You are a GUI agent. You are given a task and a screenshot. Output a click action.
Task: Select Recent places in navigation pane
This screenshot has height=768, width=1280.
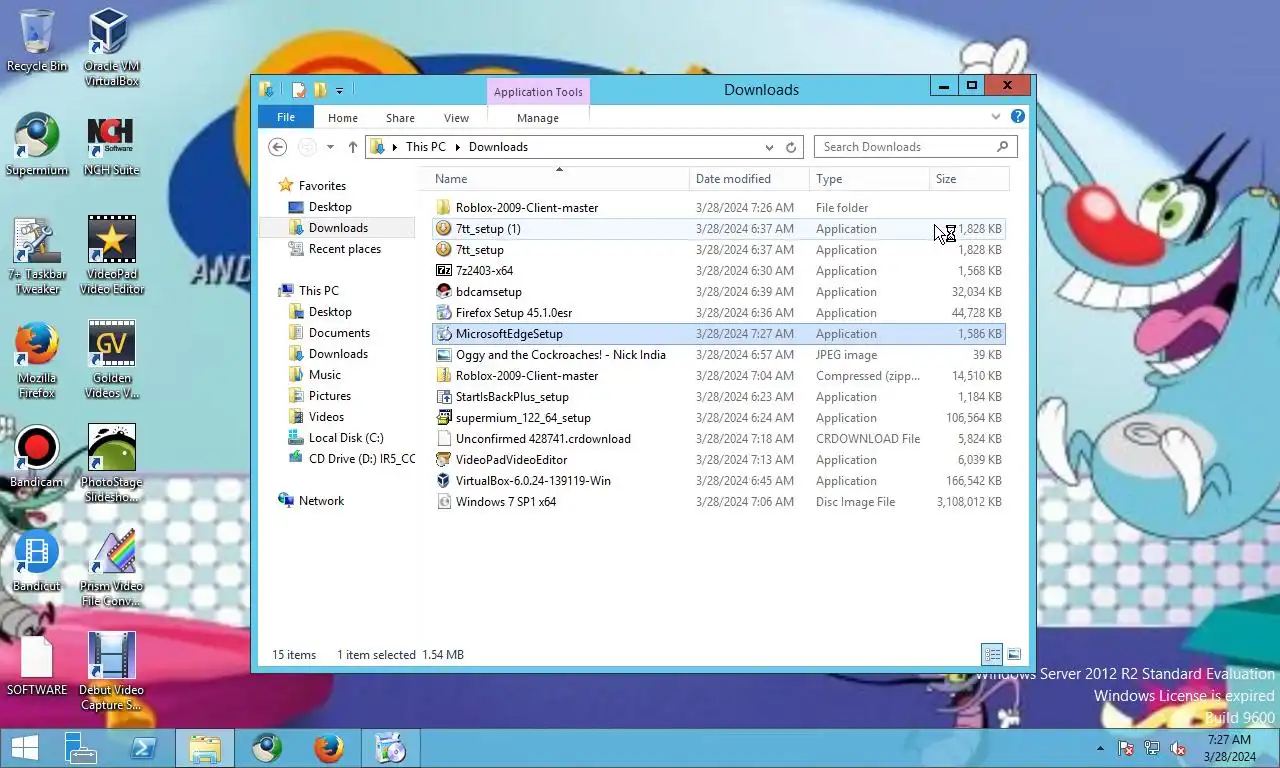tap(344, 249)
